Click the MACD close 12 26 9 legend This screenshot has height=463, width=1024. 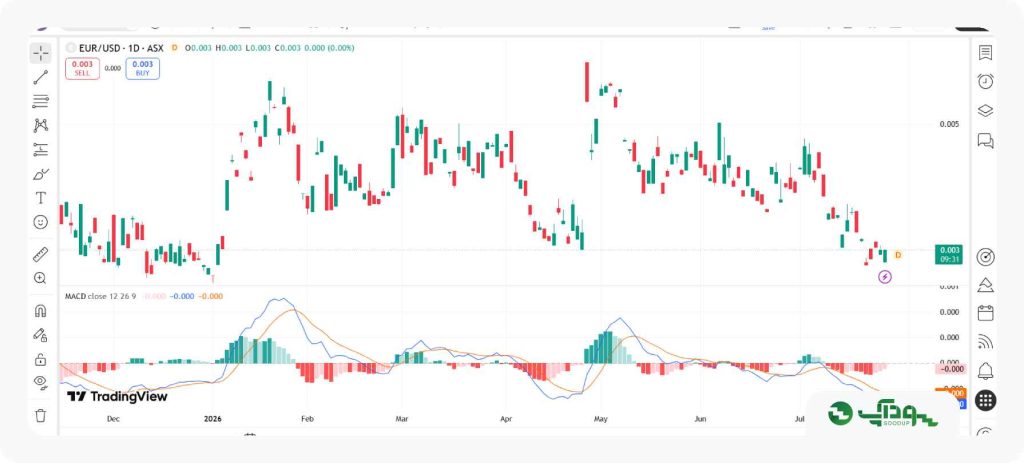101,296
